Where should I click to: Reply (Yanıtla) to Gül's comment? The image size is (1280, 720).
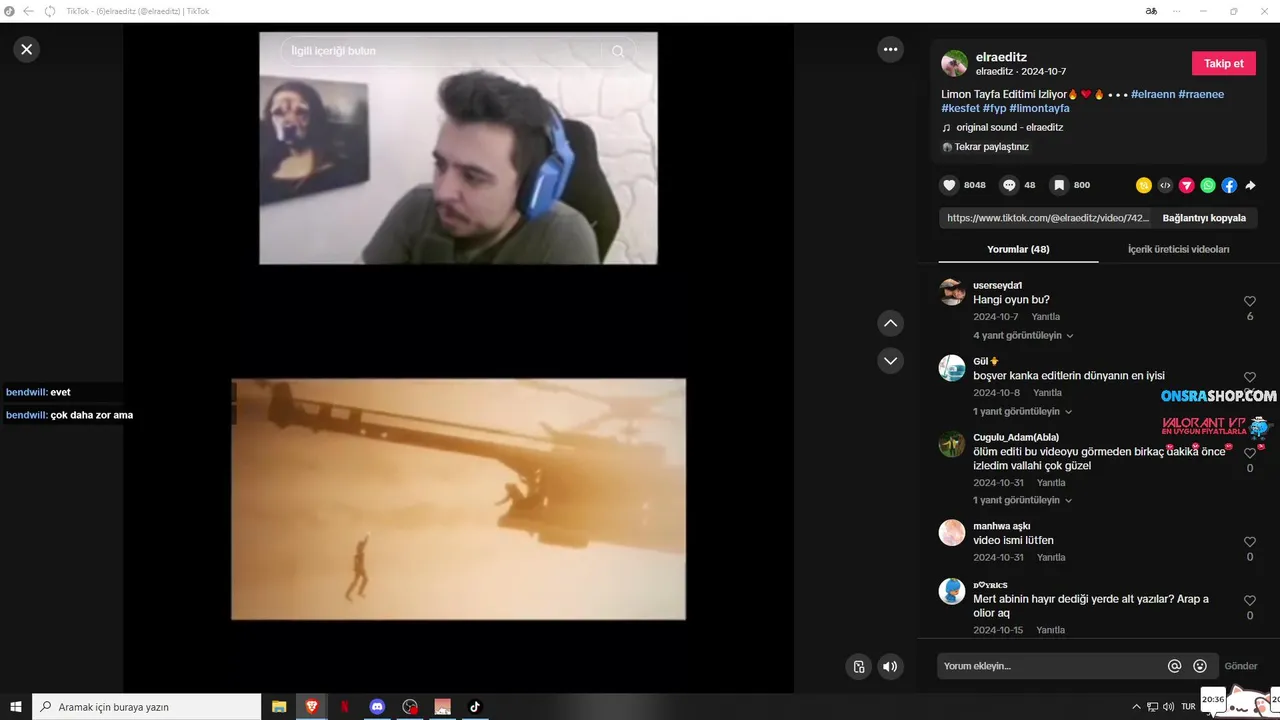[1047, 393]
